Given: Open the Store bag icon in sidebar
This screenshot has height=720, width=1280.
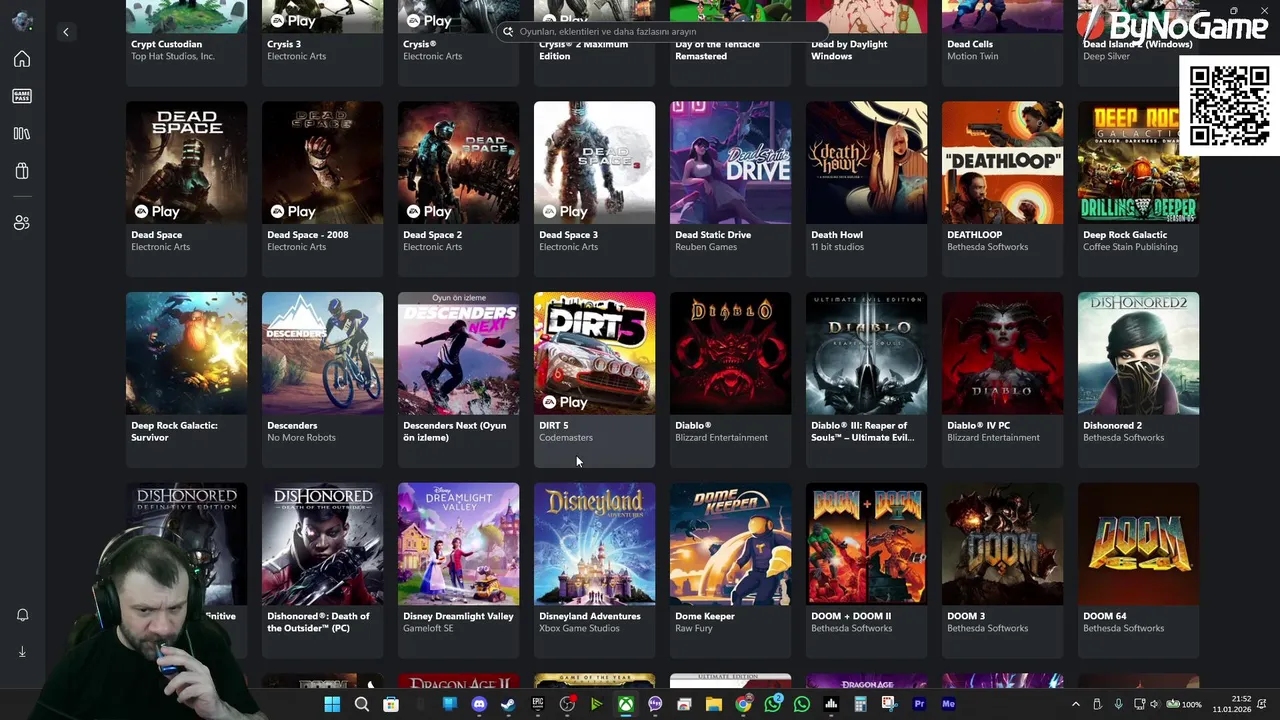Looking at the screenshot, I should click(x=22, y=171).
